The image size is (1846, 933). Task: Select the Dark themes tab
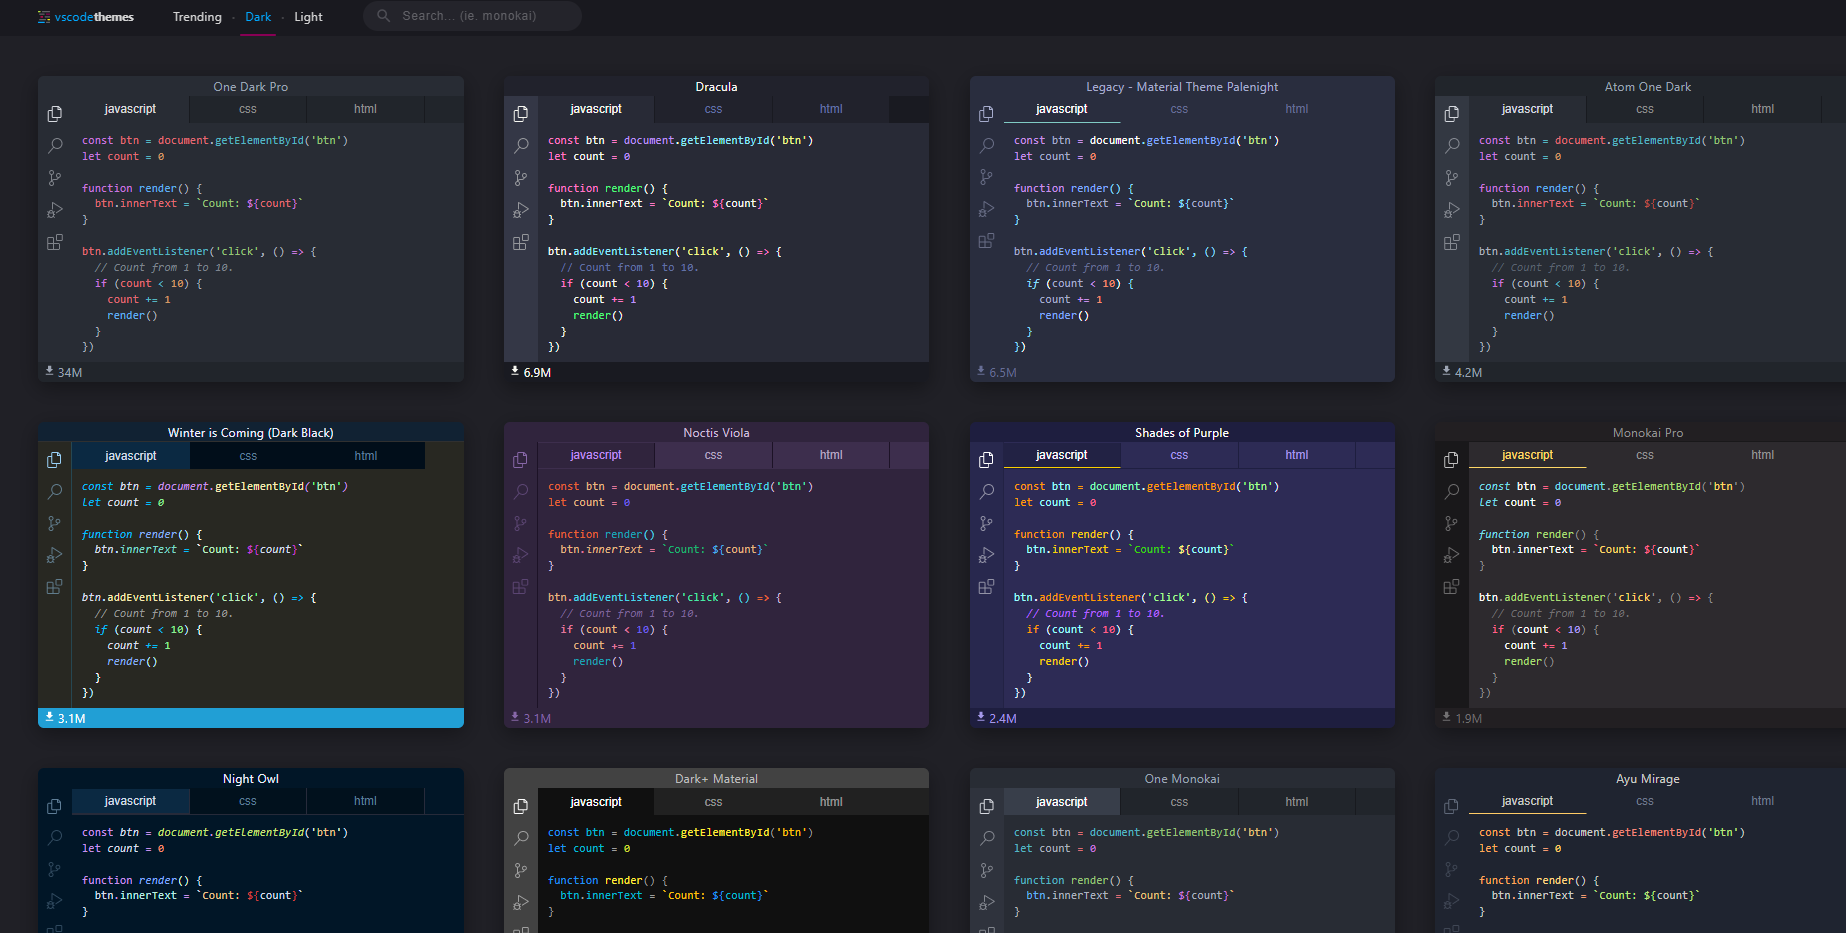pyautogui.click(x=258, y=17)
